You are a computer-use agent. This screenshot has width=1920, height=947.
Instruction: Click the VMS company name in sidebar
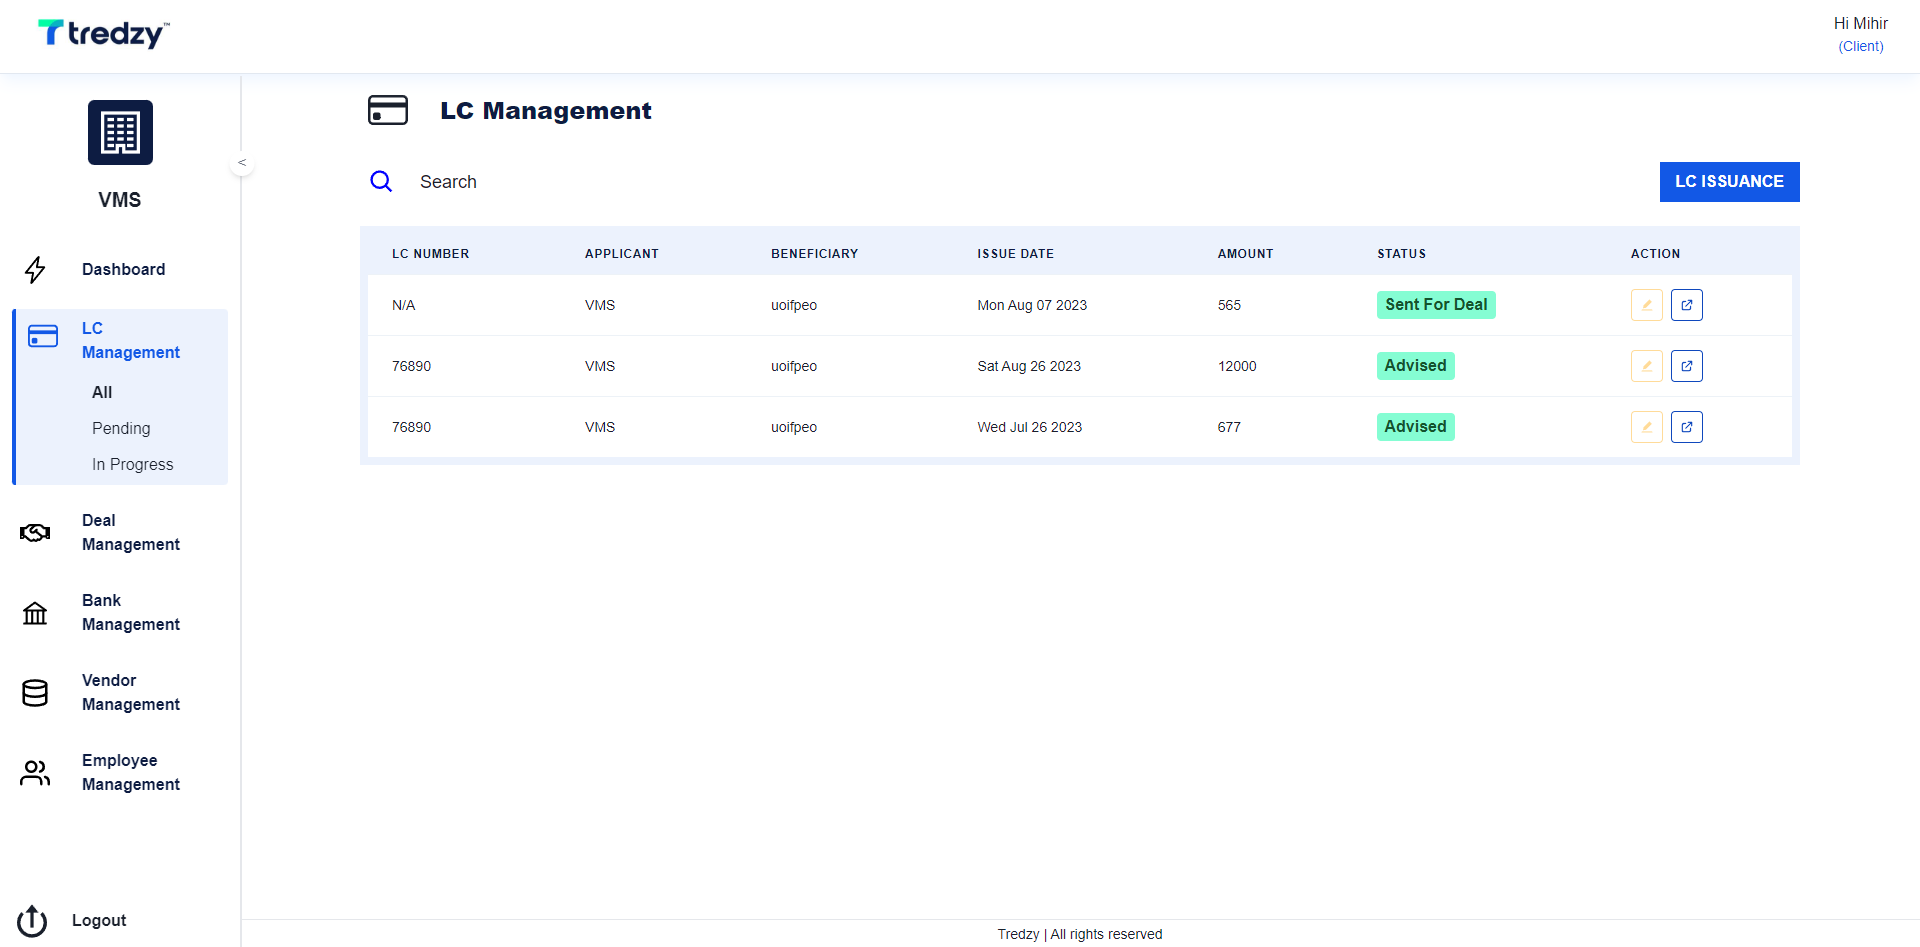point(120,200)
